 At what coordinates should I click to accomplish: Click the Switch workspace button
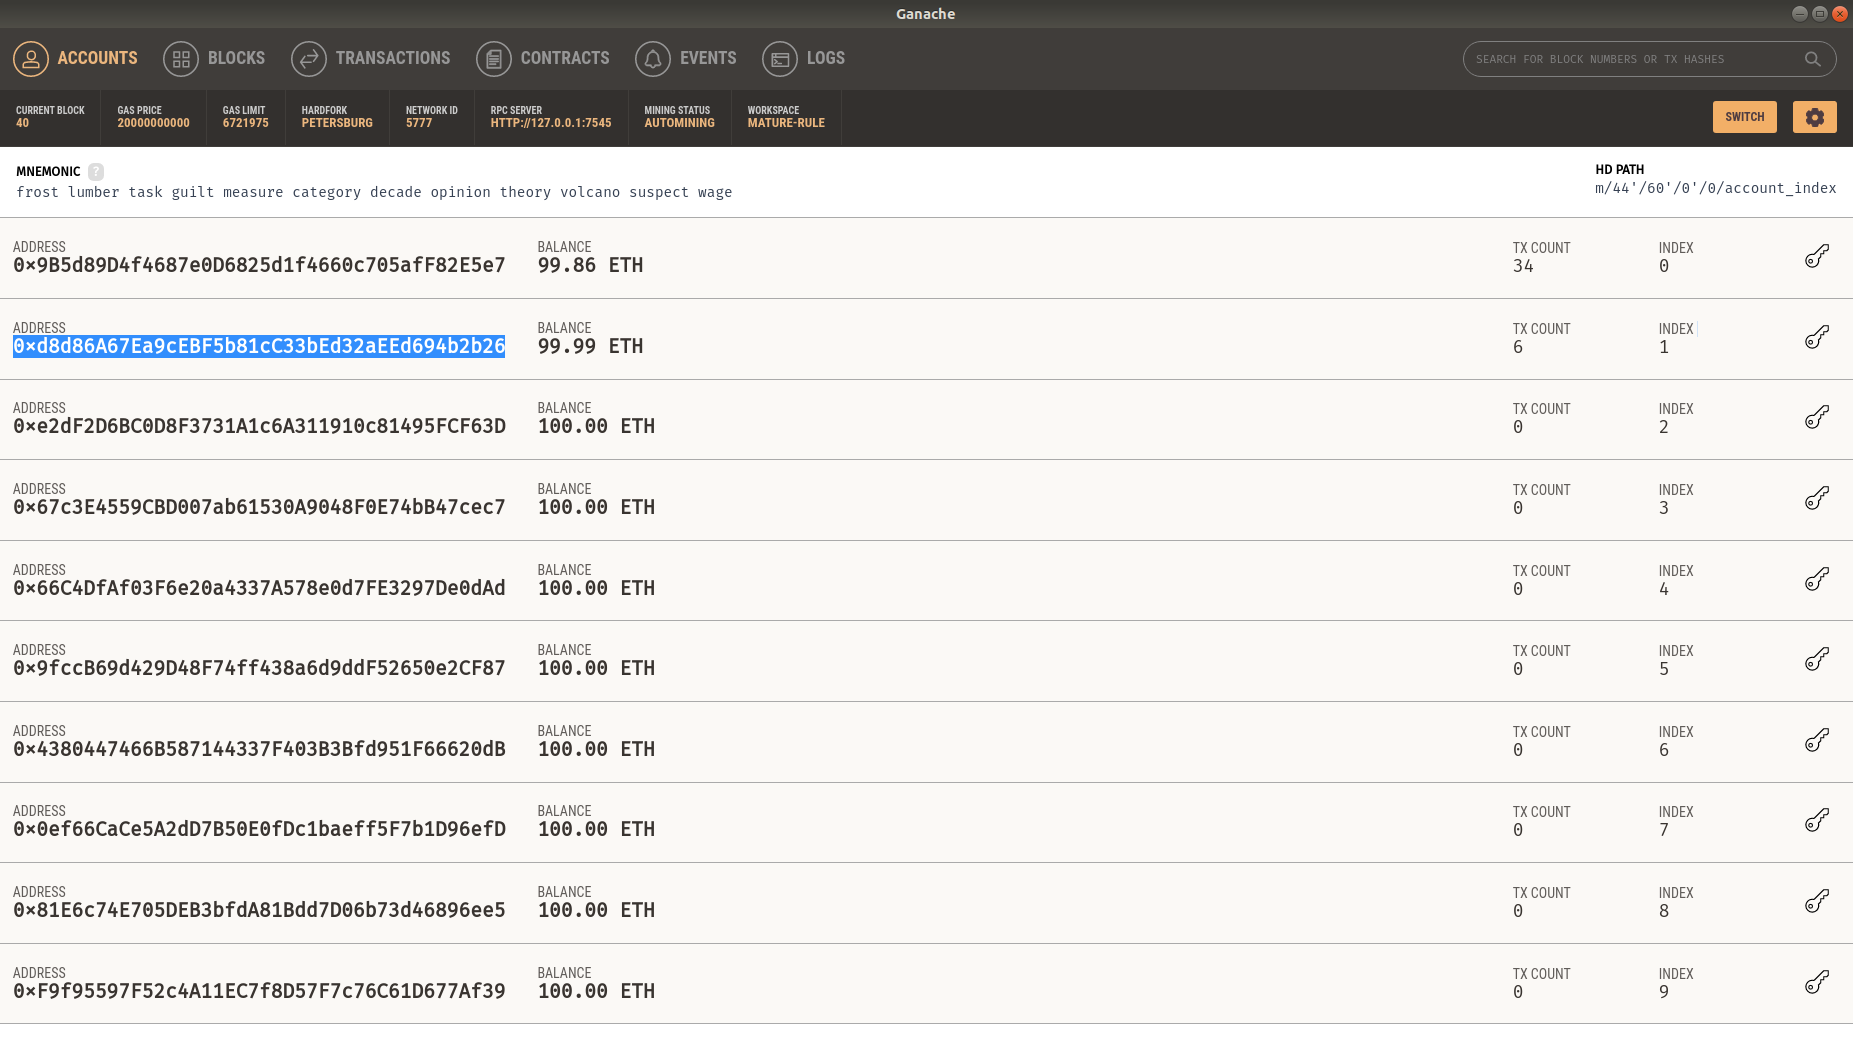(1744, 117)
